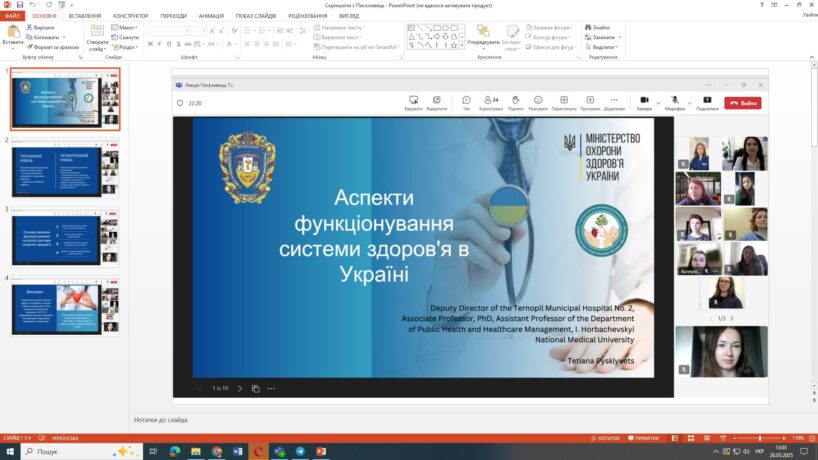Screen dimensions: 818x460
Task: Click the Paste (Вставити) clipboard icon
Action: point(12,33)
